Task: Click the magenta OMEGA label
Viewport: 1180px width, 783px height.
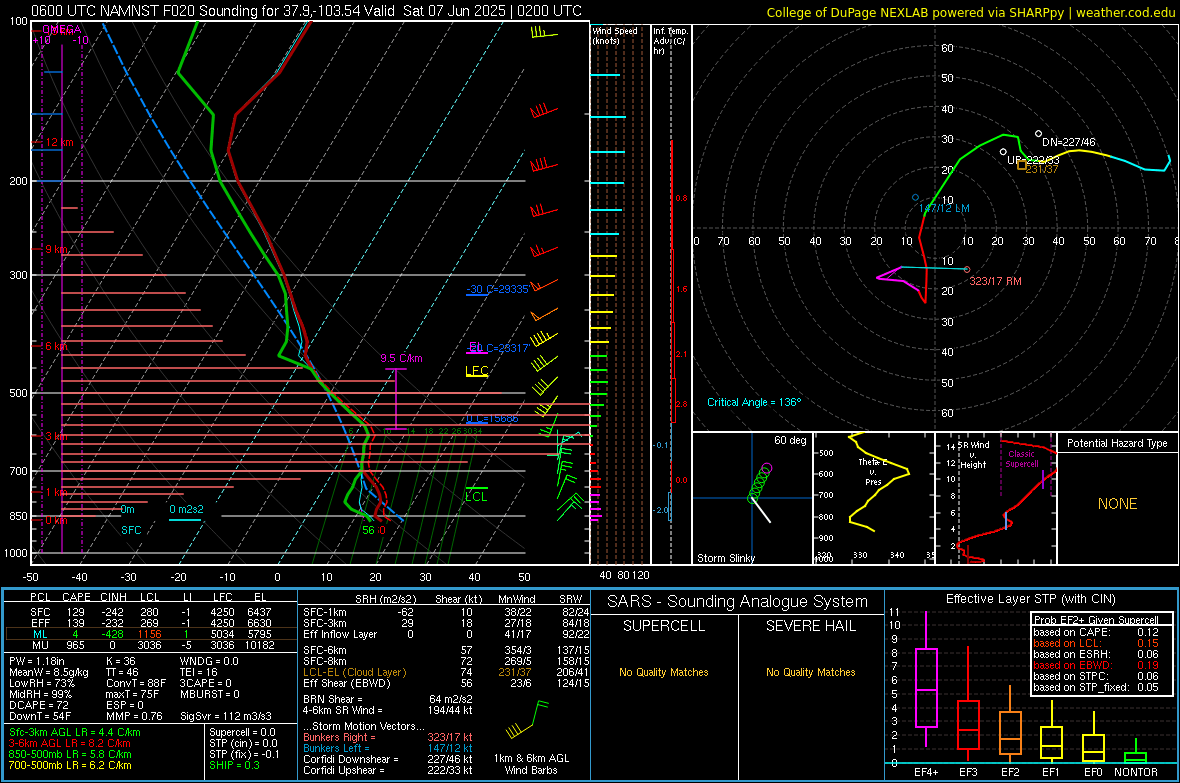Action: [62, 29]
